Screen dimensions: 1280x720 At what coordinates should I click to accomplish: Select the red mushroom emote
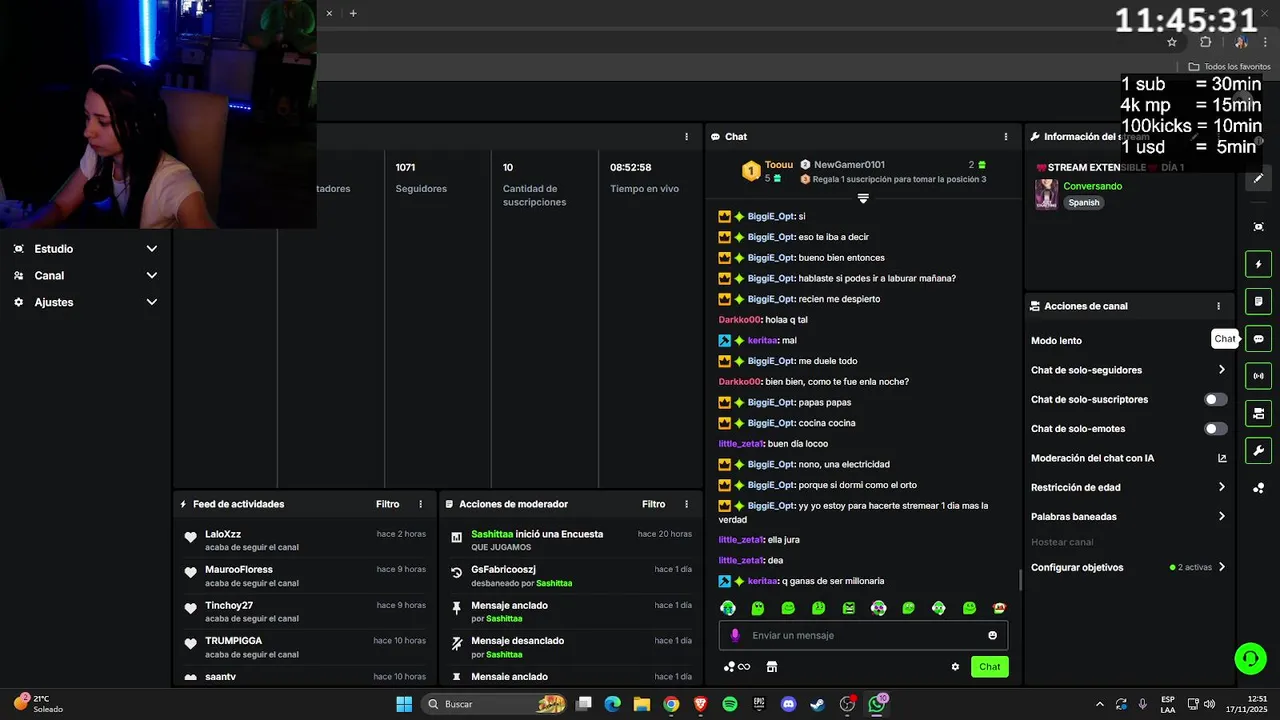(999, 608)
